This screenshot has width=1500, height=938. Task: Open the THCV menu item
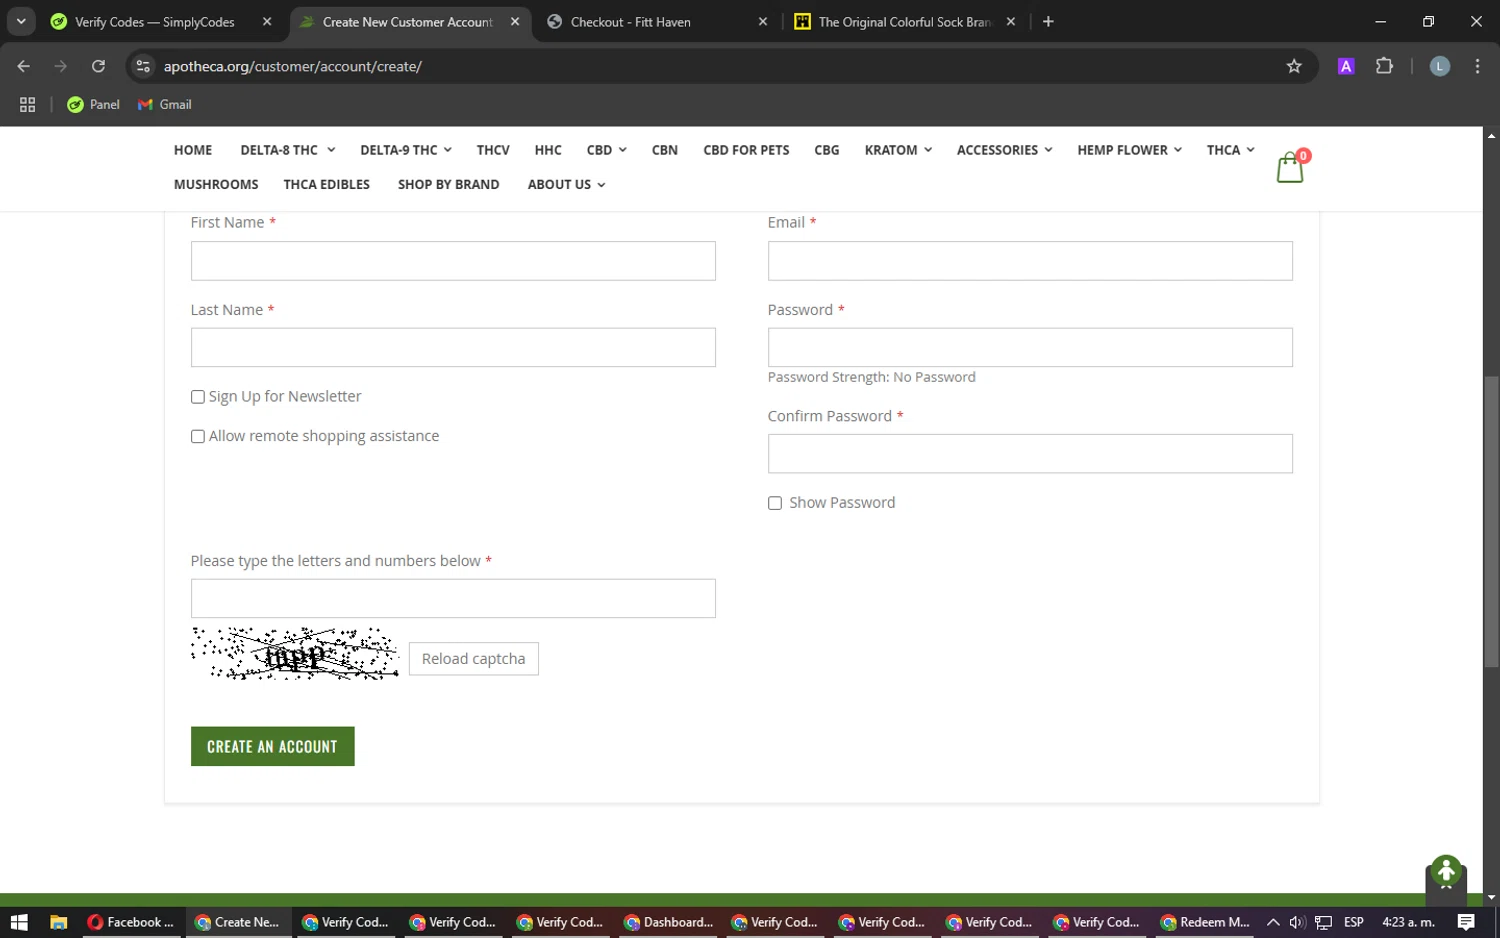(x=493, y=150)
